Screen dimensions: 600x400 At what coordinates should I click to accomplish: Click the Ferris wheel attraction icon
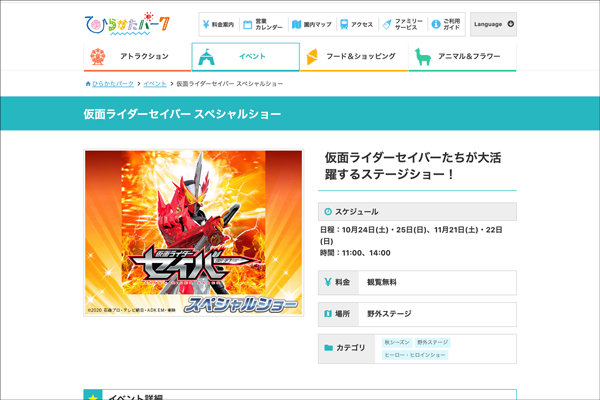97,57
